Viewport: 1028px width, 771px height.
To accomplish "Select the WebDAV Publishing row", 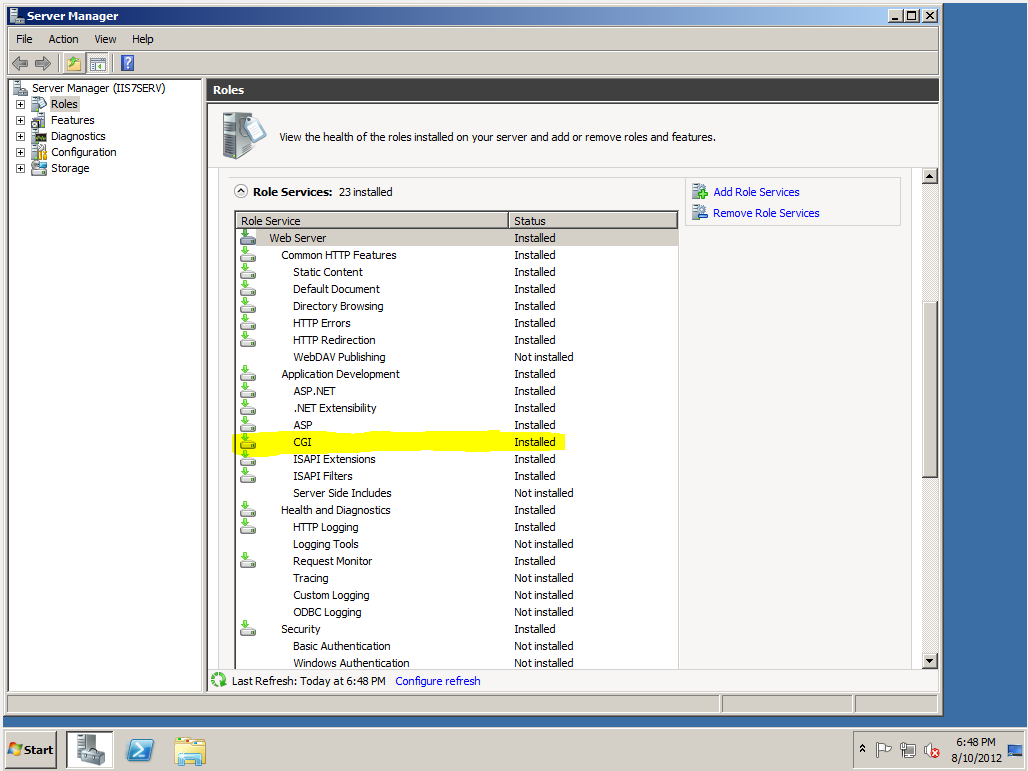I will coord(457,357).
